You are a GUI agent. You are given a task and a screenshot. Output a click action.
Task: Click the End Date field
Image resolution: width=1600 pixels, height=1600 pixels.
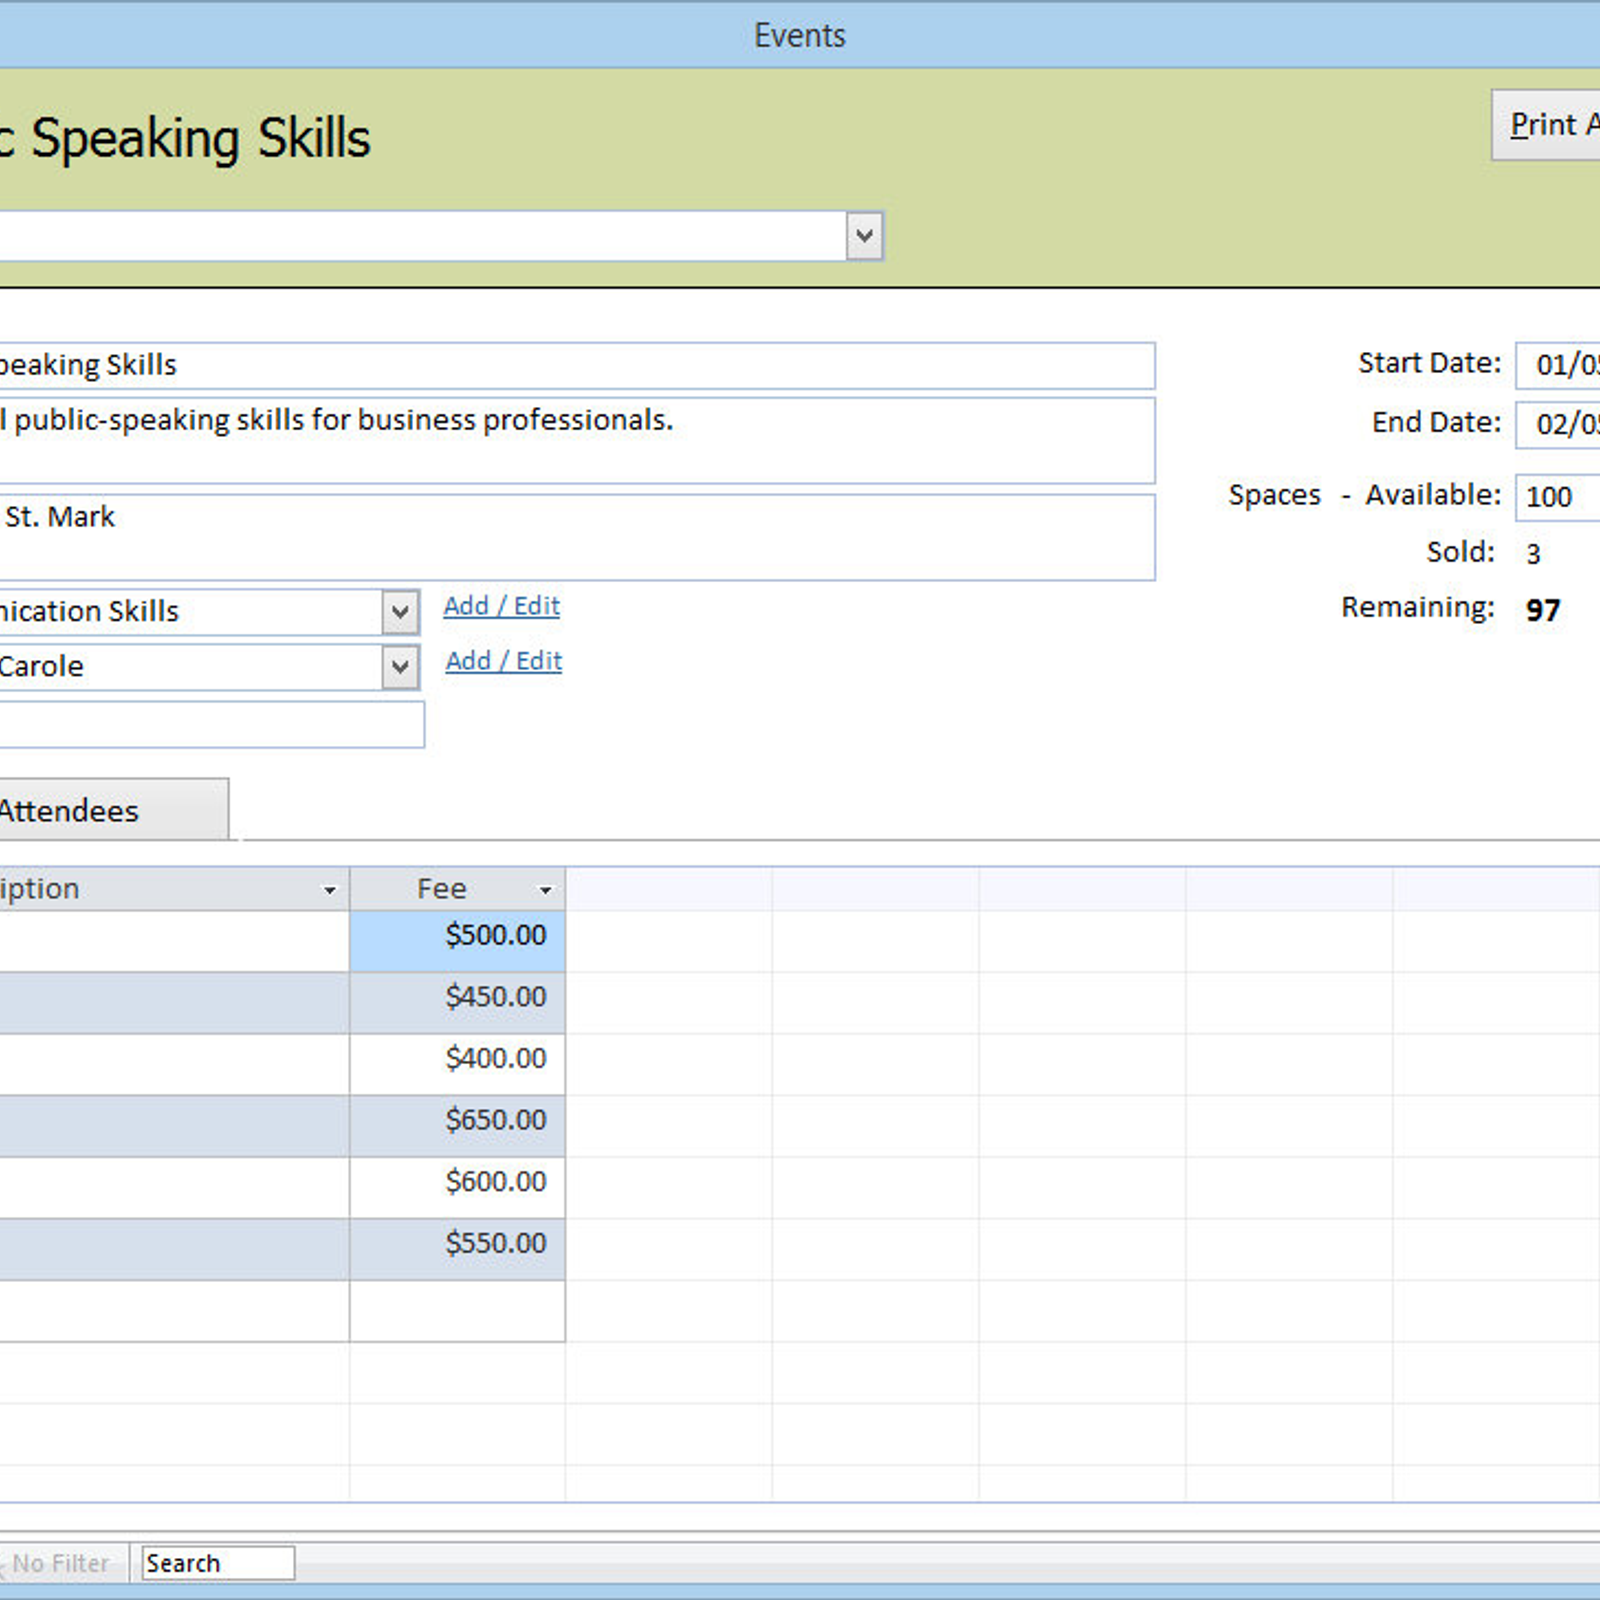[1558, 424]
